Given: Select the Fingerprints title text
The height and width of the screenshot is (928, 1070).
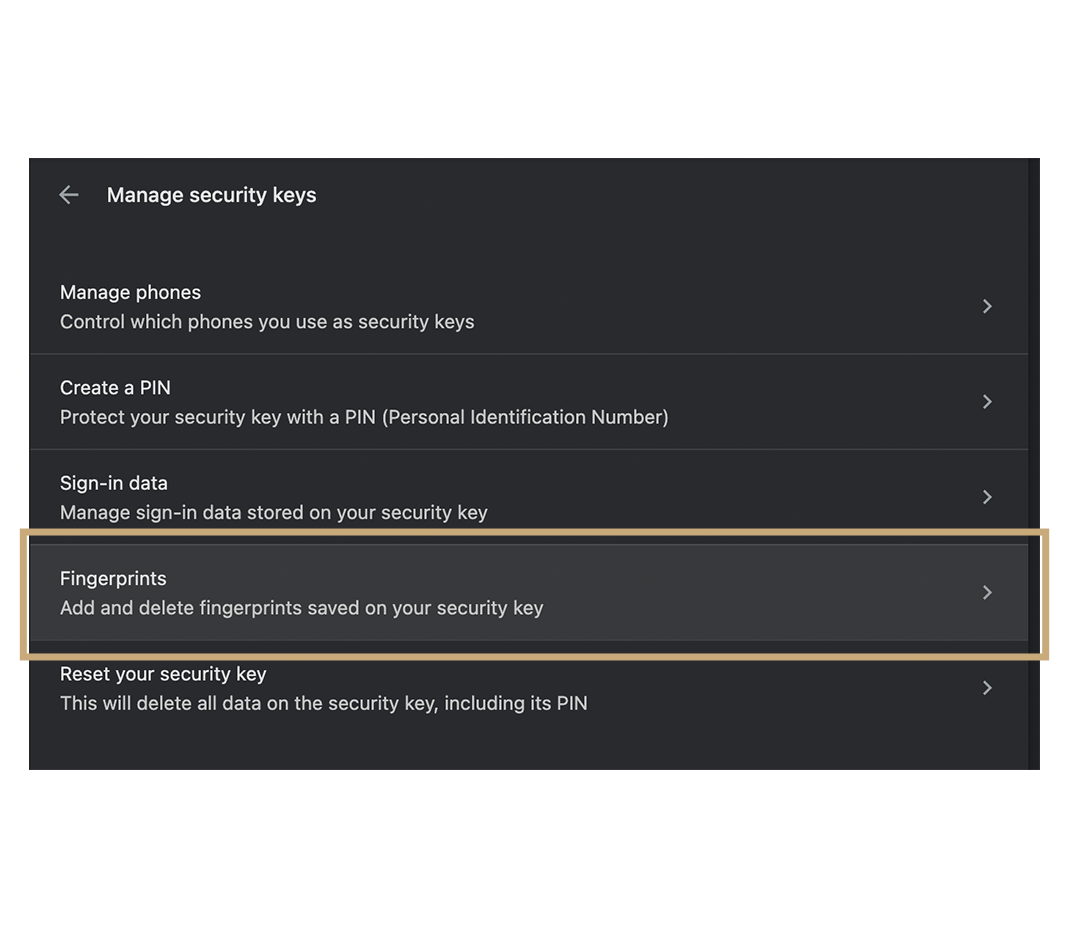Looking at the screenshot, I should [113, 578].
